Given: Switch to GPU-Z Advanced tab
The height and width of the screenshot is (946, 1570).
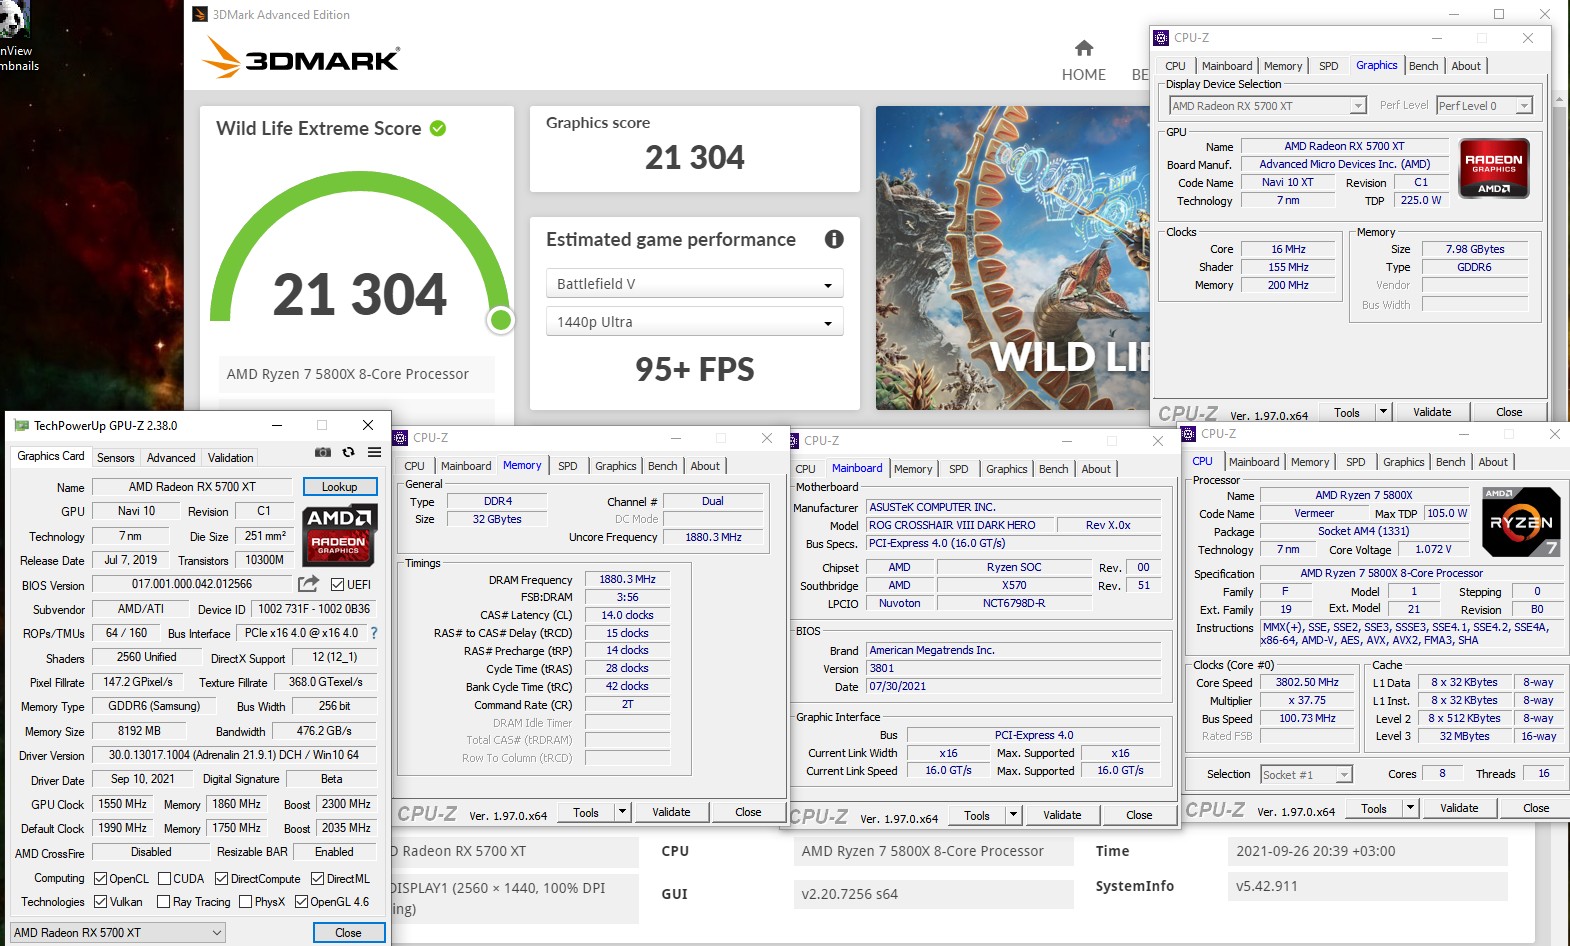Looking at the screenshot, I should [171, 458].
